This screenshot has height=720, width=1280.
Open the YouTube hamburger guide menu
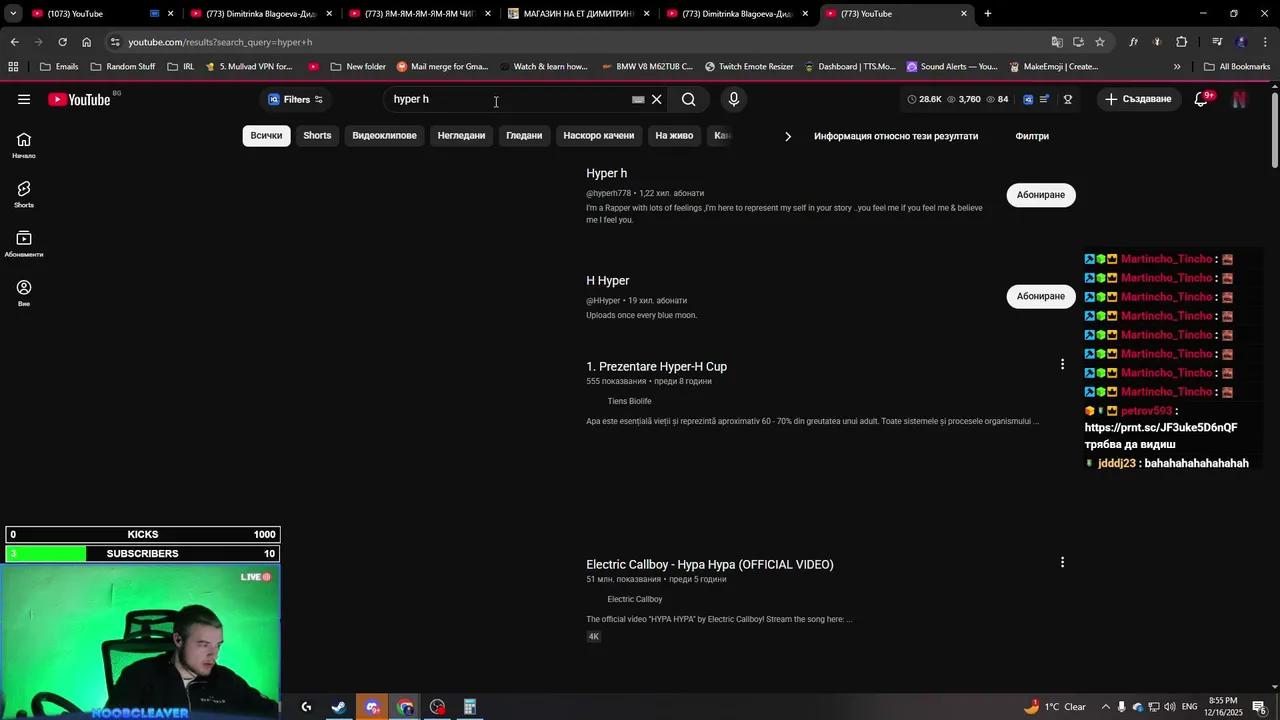coord(24,99)
